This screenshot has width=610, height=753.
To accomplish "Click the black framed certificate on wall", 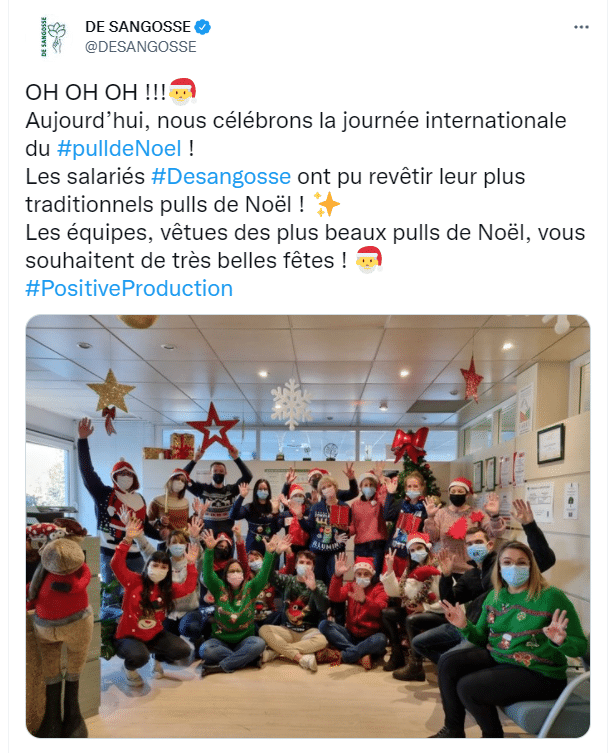I will click(550, 443).
